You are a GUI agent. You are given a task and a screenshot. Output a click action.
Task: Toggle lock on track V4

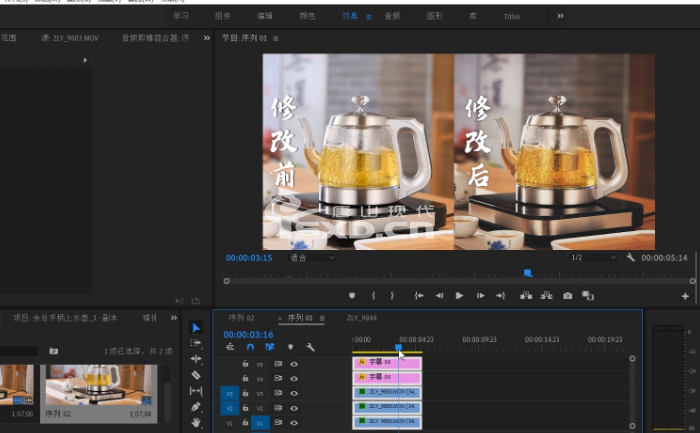[x=245, y=378]
